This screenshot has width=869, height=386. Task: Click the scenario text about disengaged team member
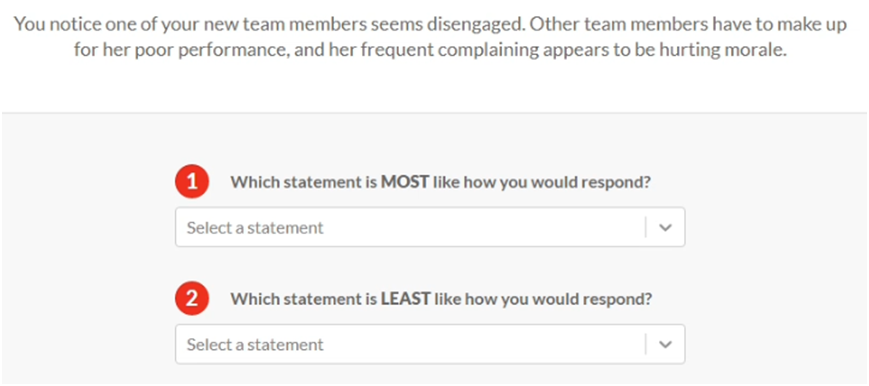430,38
